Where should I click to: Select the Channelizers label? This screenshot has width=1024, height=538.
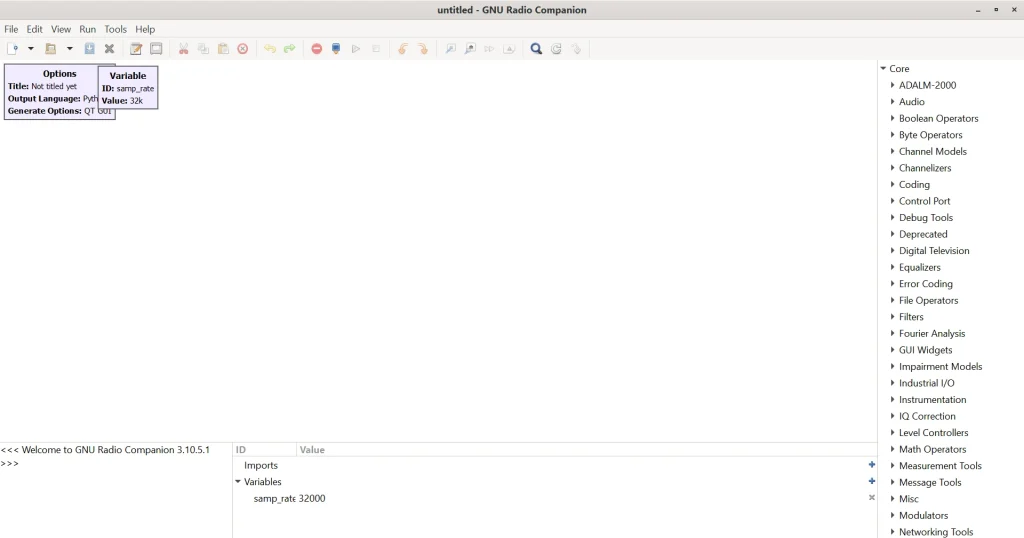(x=925, y=168)
